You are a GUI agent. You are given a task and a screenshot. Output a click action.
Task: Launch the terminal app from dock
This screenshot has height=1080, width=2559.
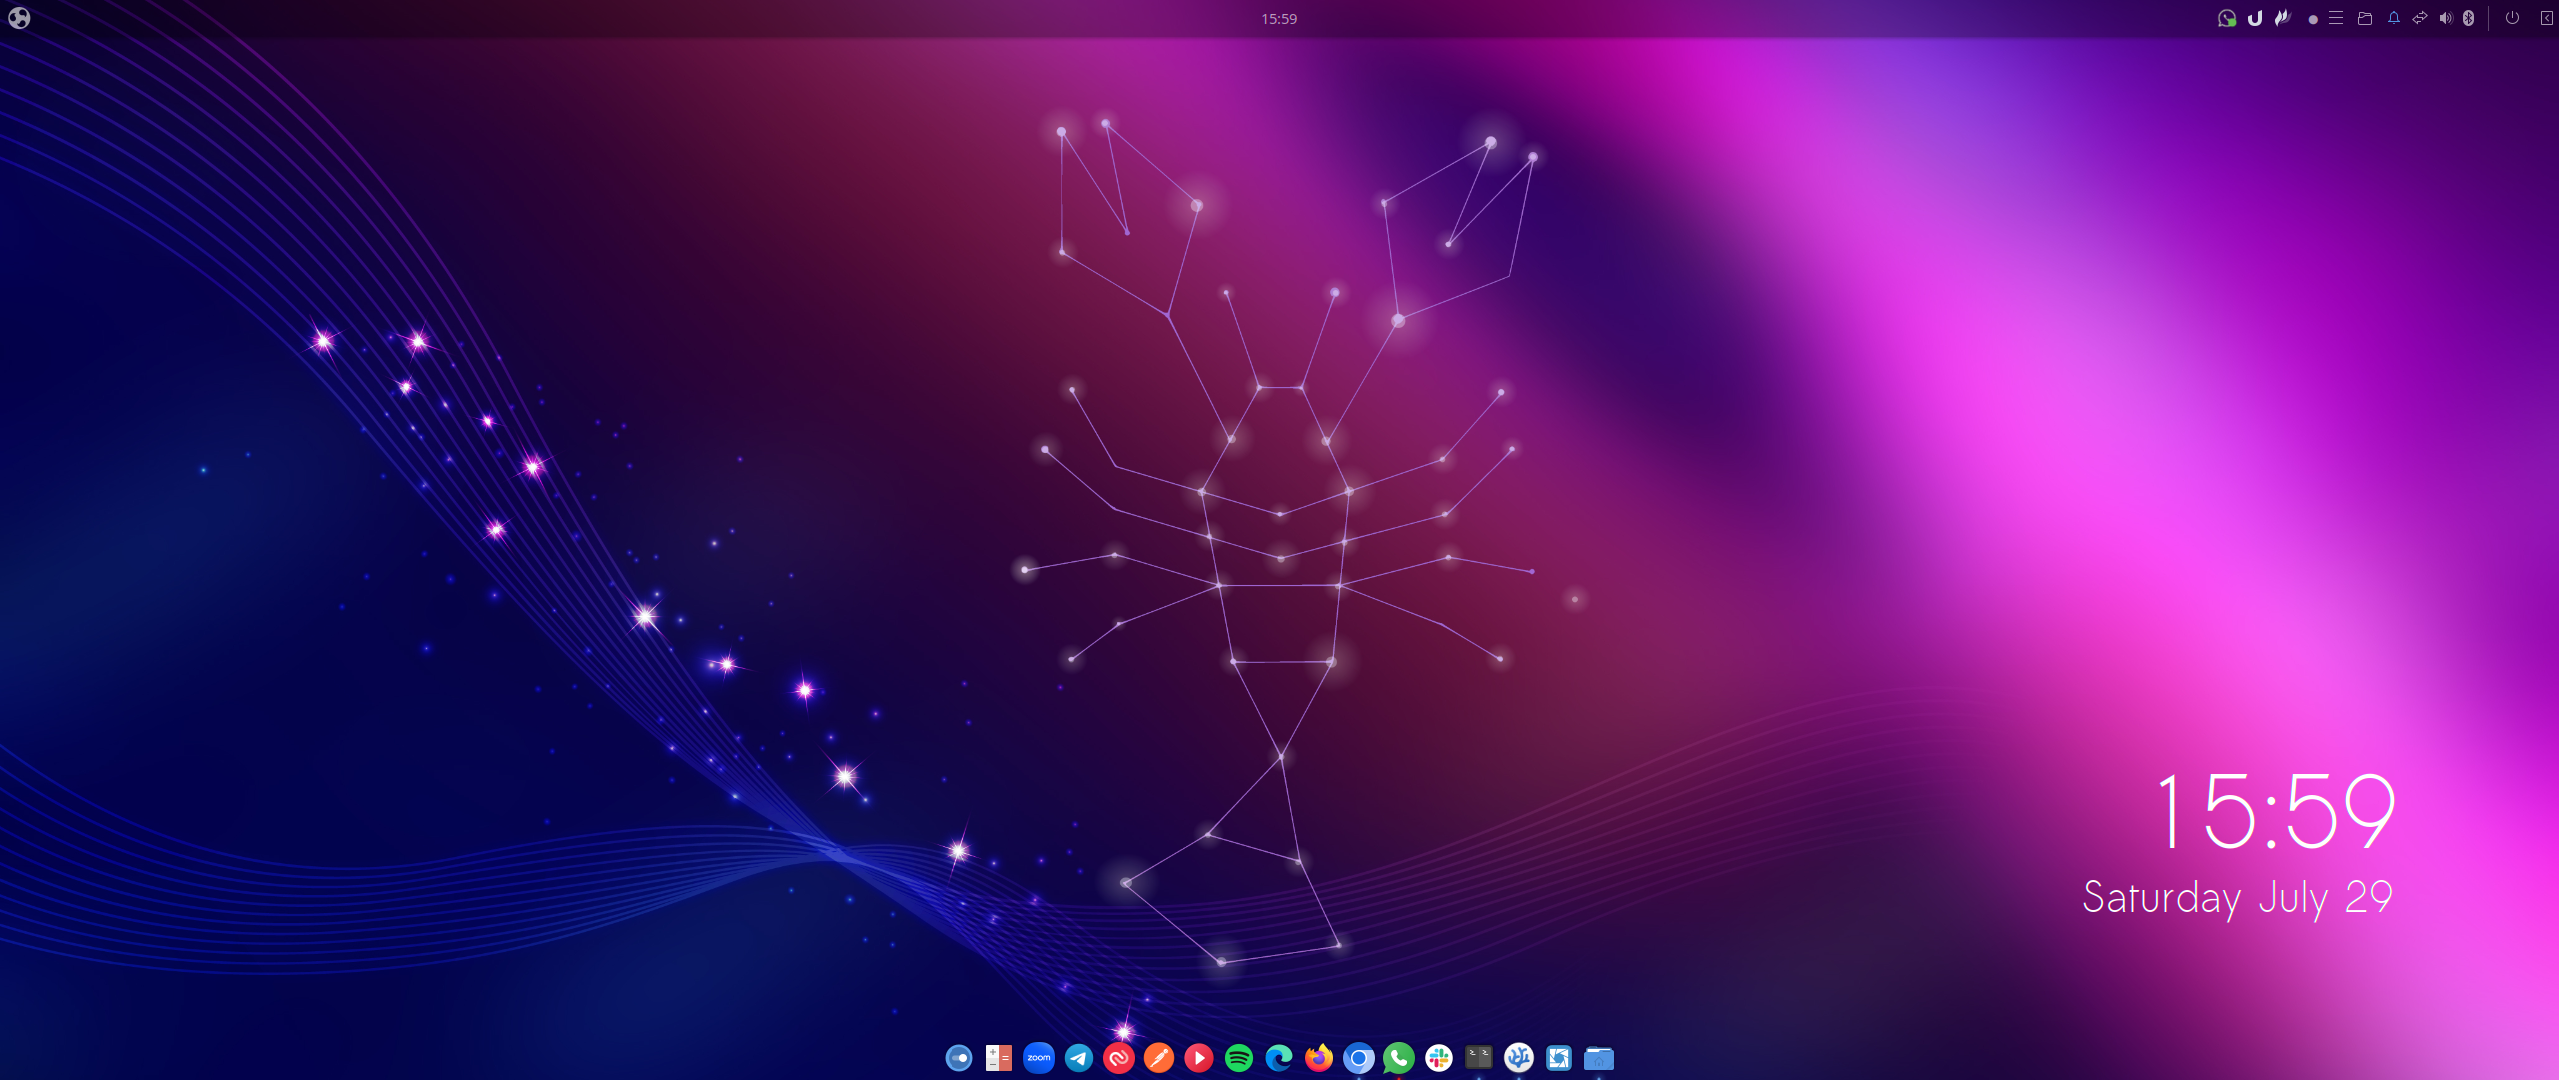pos(1478,1058)
